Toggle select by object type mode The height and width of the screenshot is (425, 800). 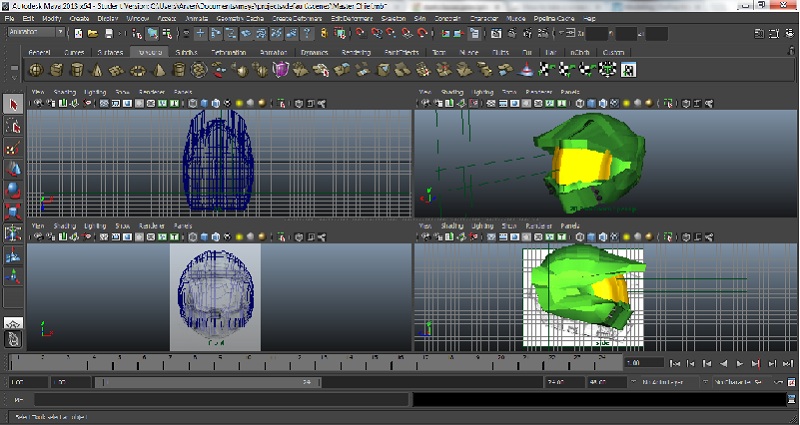(x=153, y=34)
